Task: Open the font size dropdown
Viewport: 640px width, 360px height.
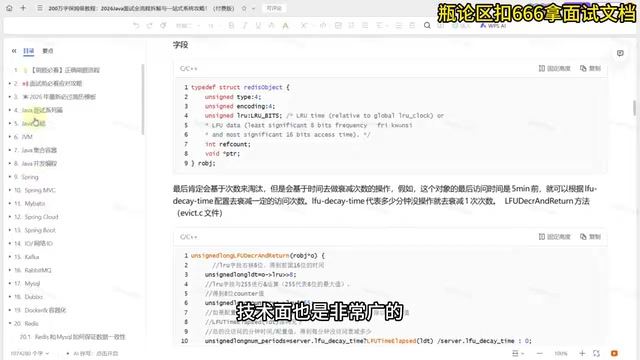Action: click(x=214, y=26)
